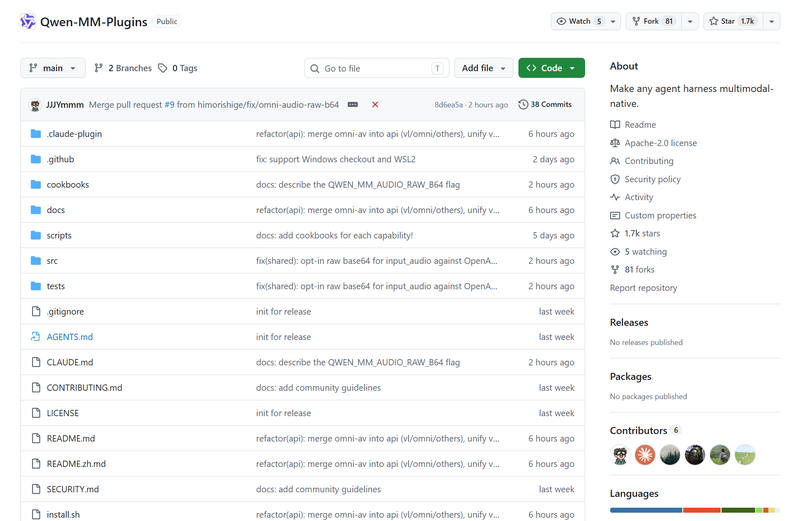Screen dimensions: 800x521
Task: Open the SECURITY.md file
Action: click(x=72, y=489)
